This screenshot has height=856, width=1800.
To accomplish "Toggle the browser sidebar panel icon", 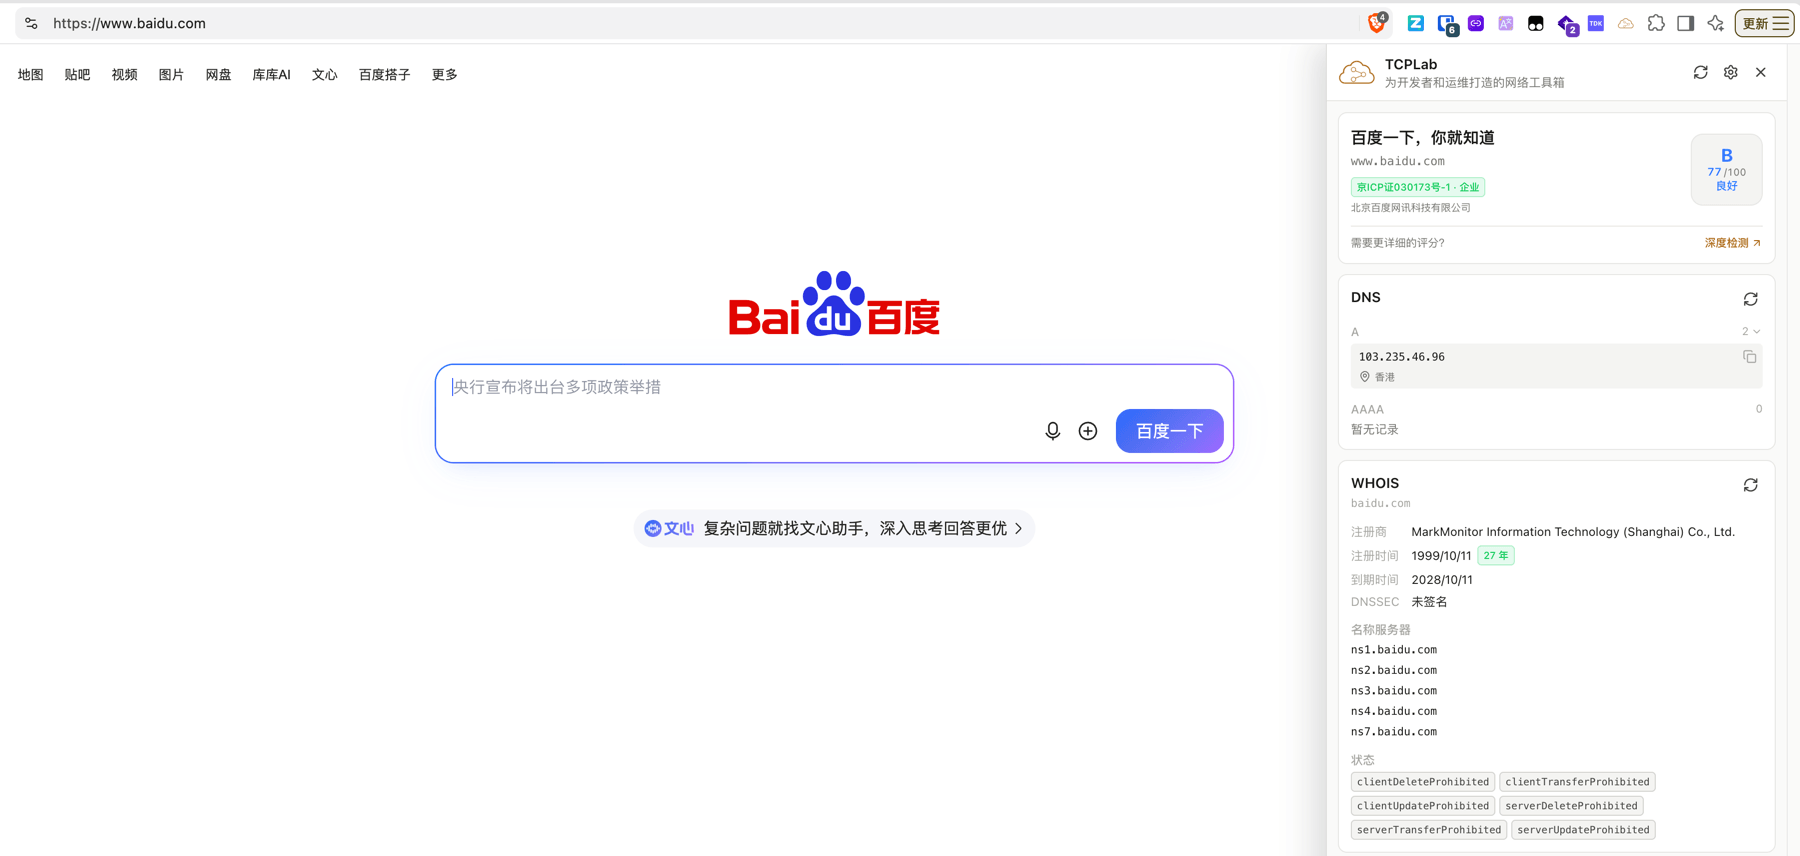I will point(1686,23).
